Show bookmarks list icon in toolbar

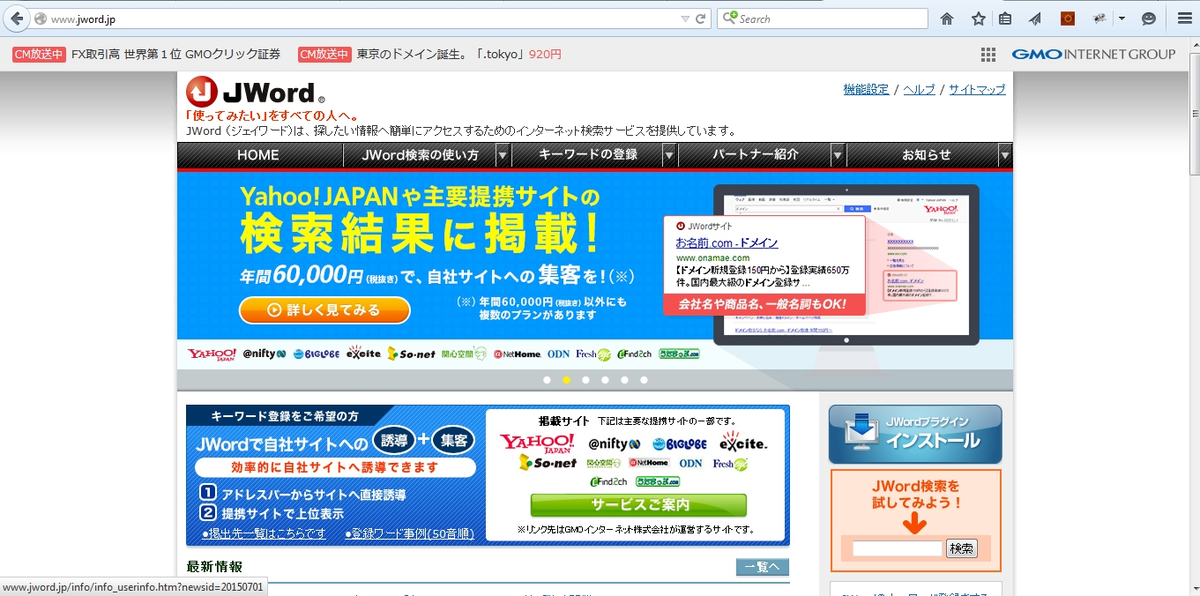pyautogui.click(x=1006, y=18)
